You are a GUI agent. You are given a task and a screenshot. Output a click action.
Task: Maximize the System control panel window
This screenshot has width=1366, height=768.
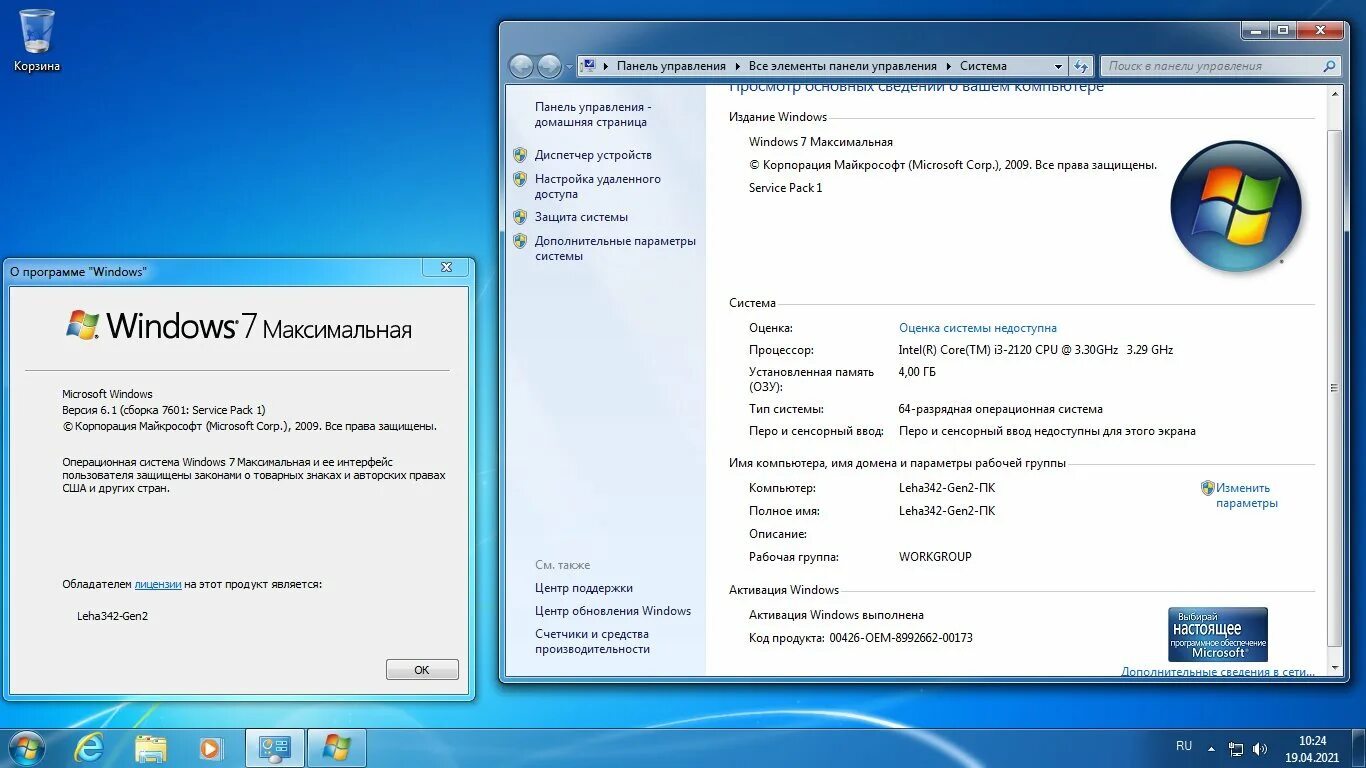(1284, 30)
